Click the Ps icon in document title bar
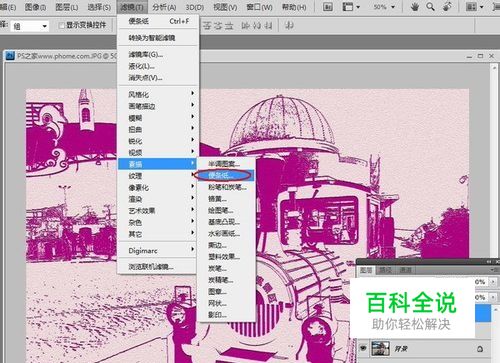 click(10, 56)
